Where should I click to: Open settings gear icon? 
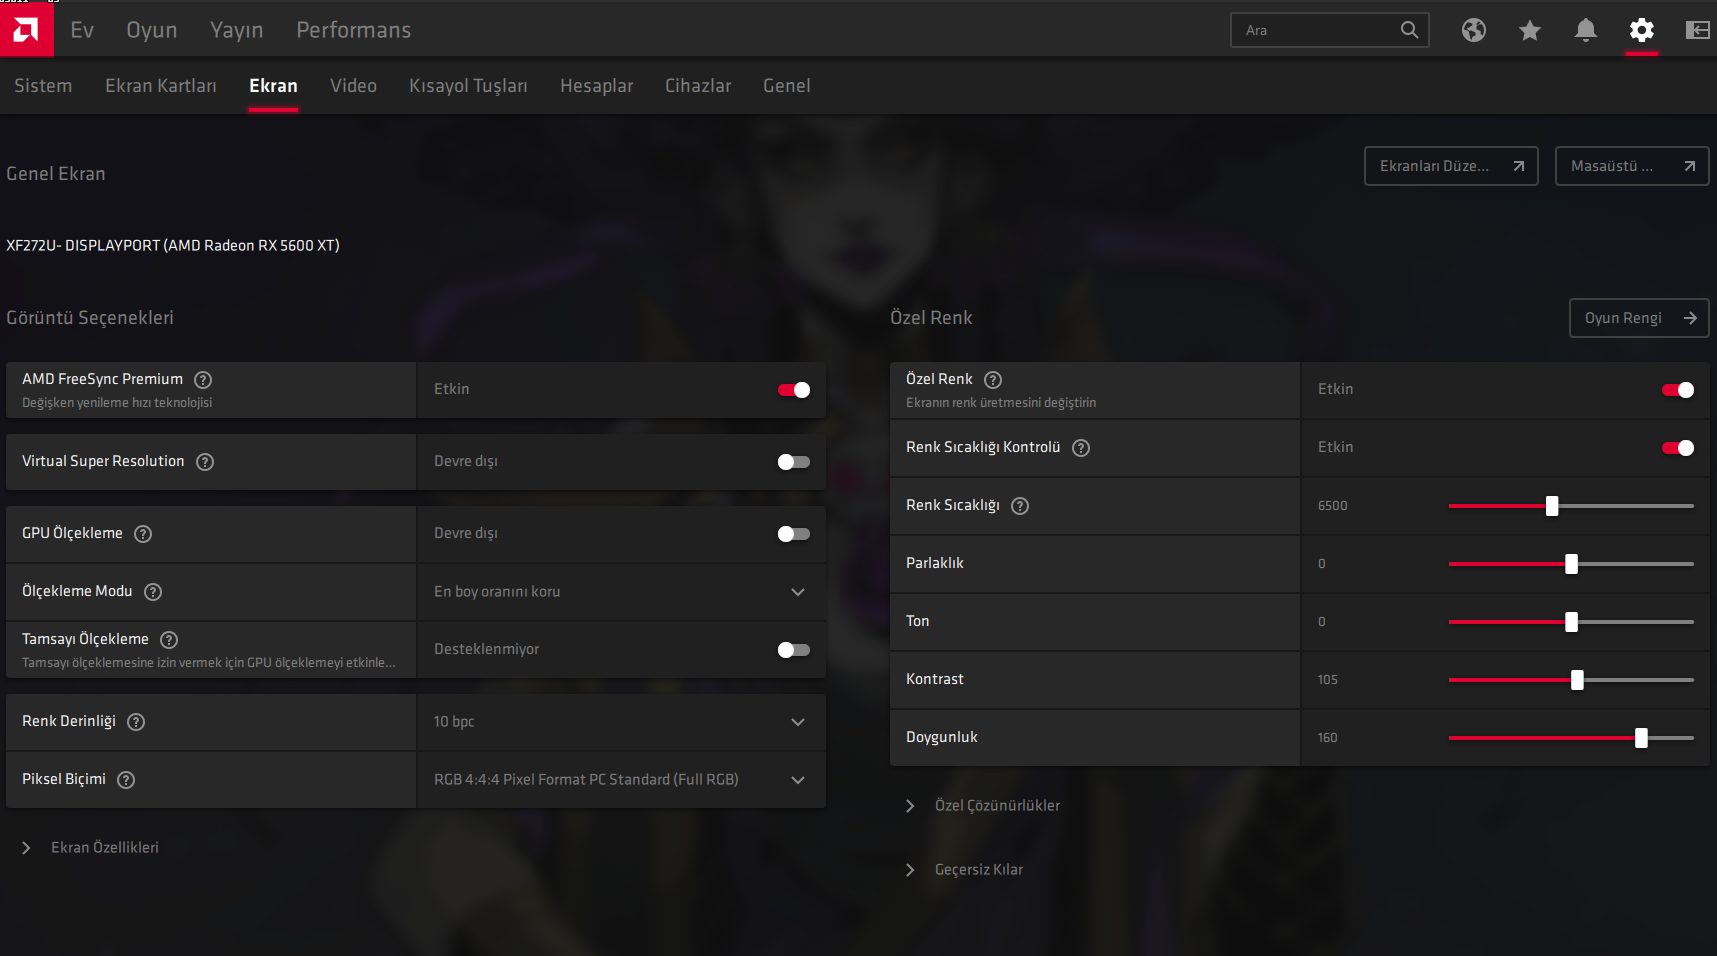coord(1641,30)
